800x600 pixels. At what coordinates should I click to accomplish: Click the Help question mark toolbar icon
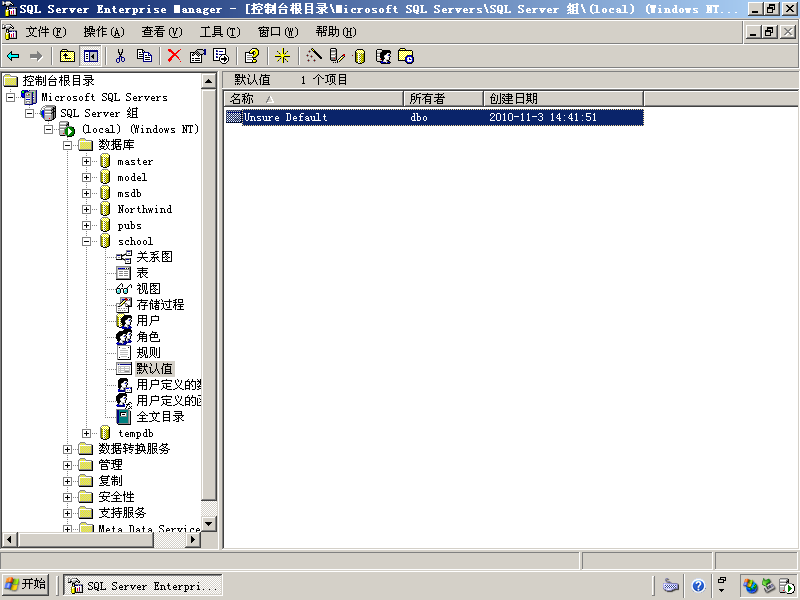click(252, 56)
